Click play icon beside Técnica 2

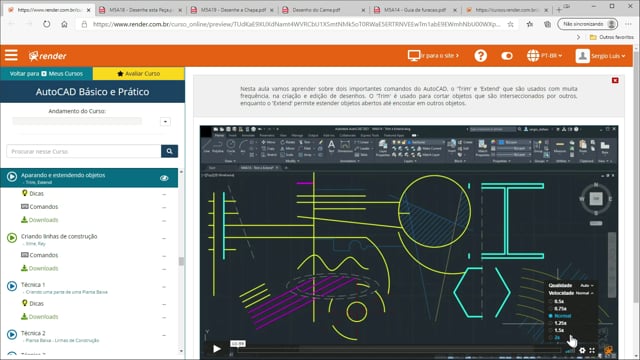click(x=12, y=334)
